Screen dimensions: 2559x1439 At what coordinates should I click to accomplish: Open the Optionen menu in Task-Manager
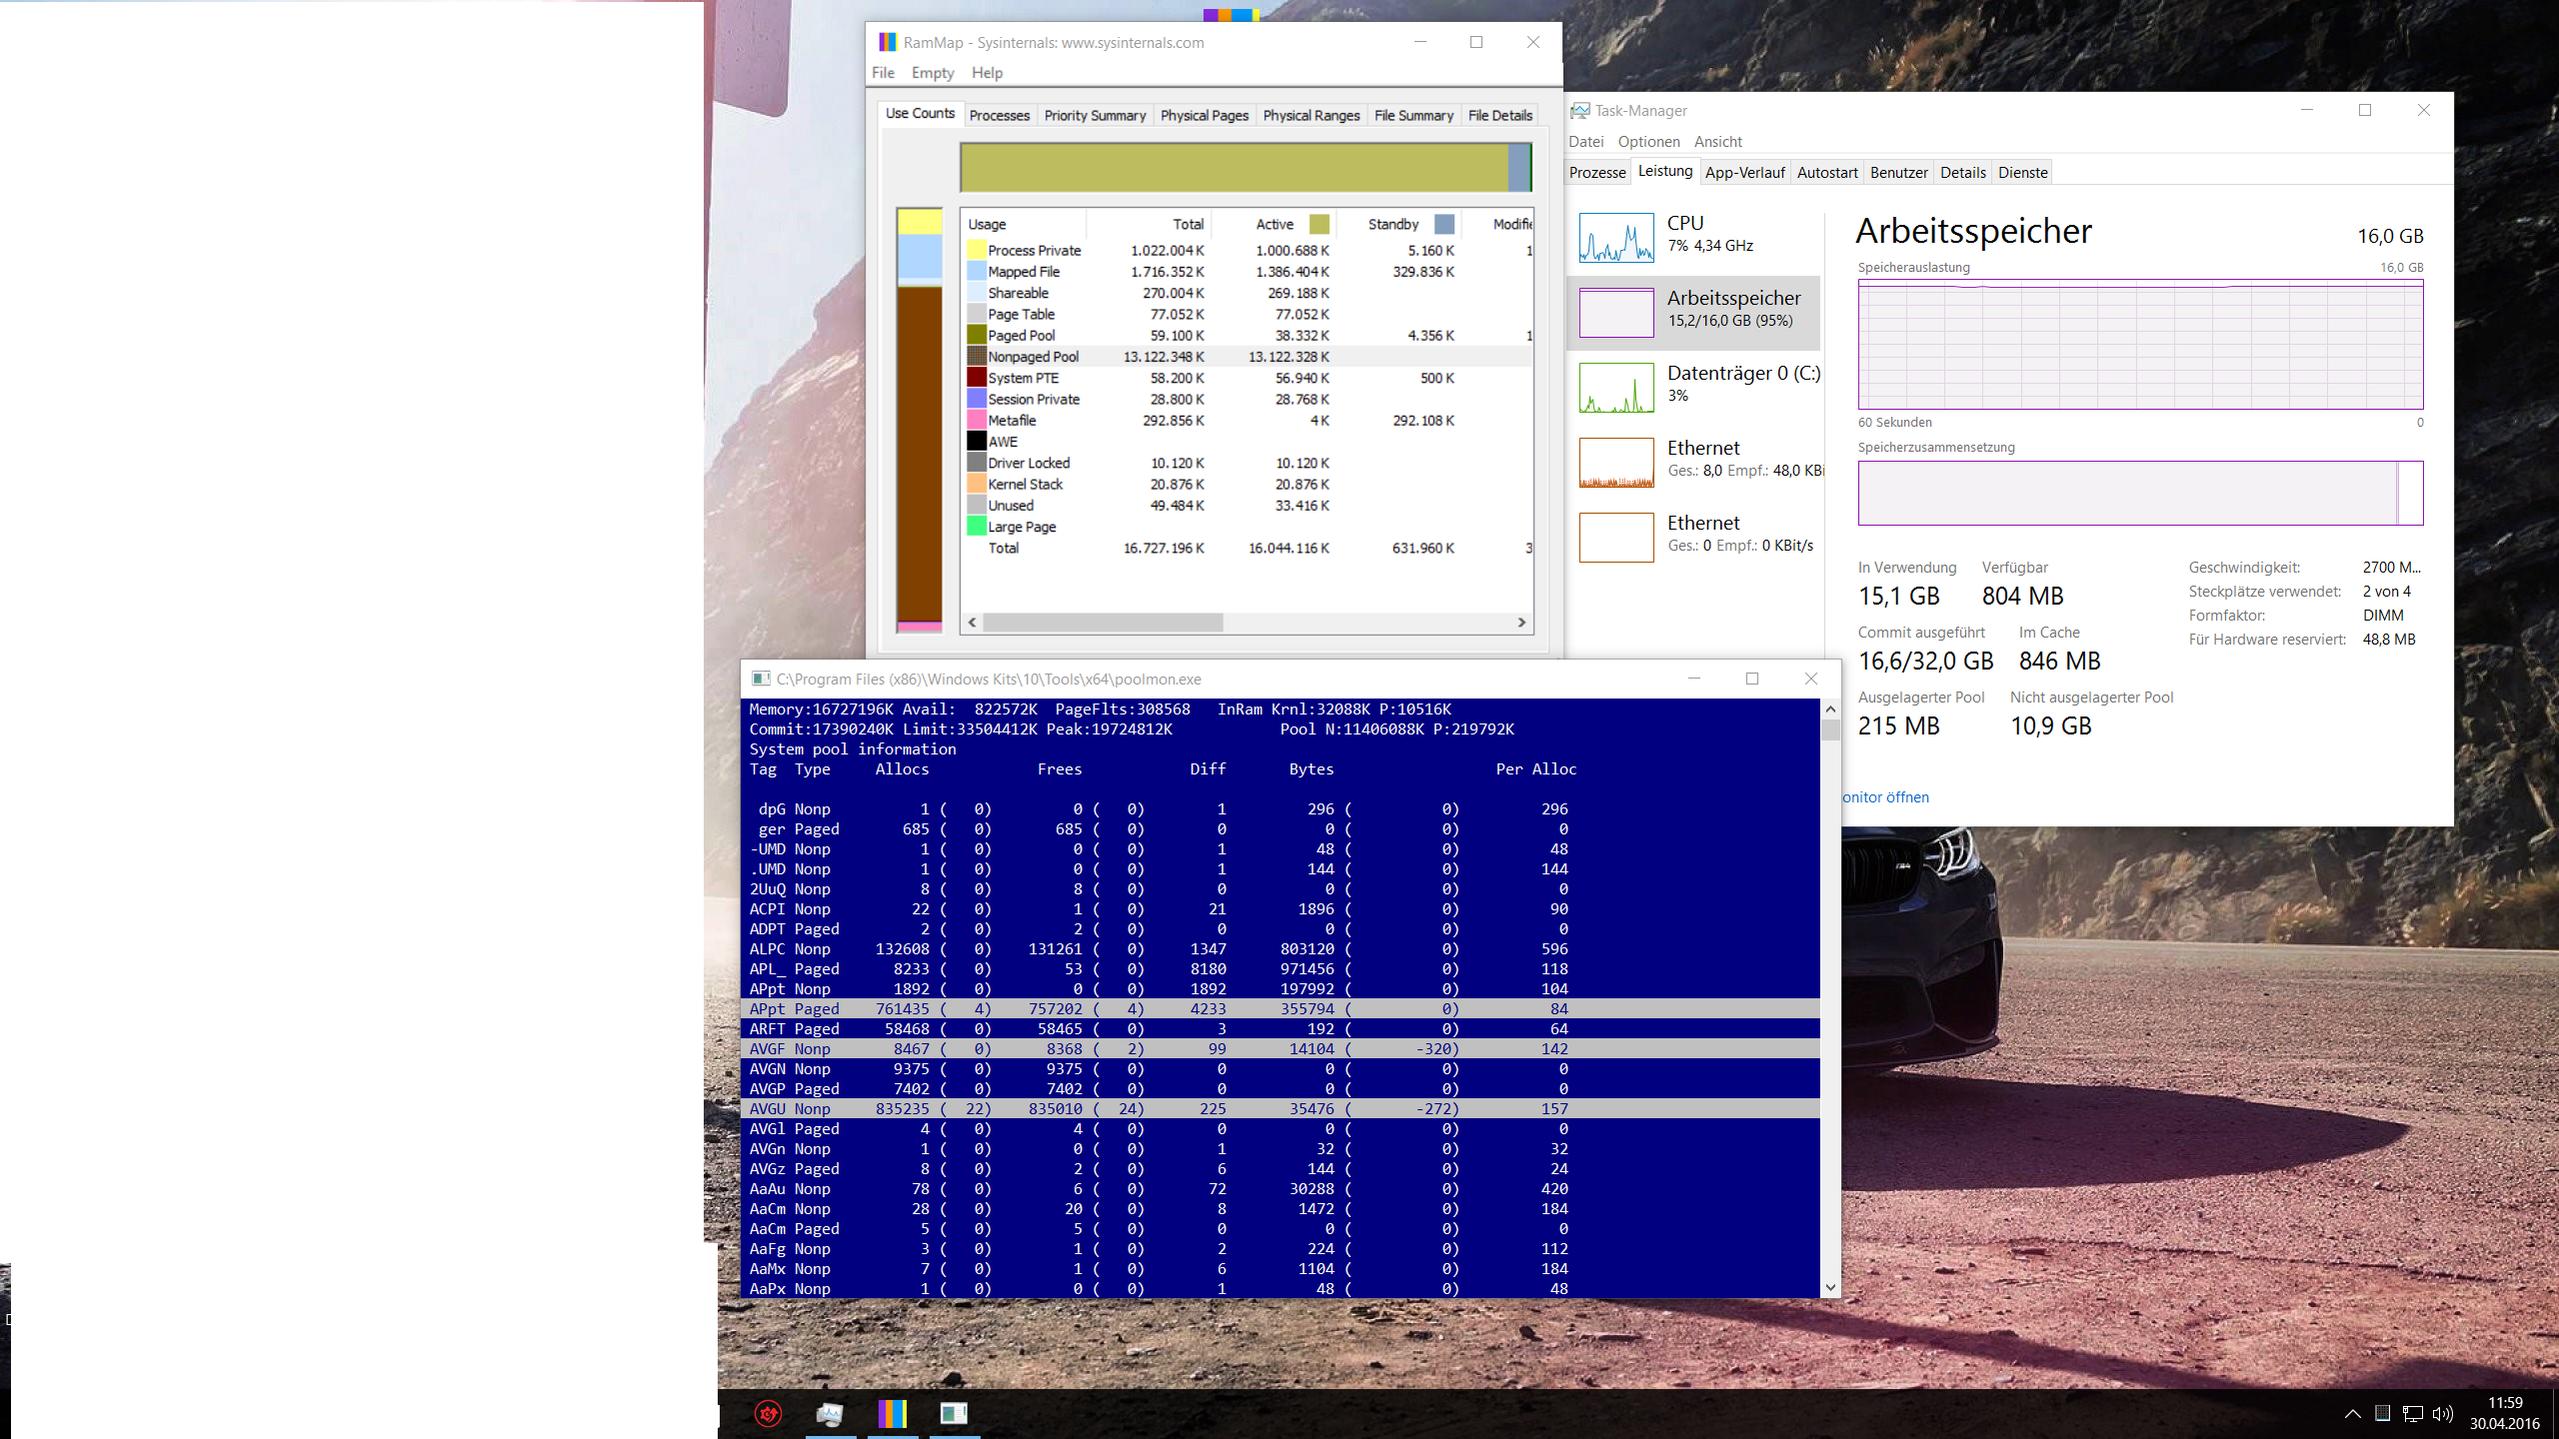click(1648, 142)
